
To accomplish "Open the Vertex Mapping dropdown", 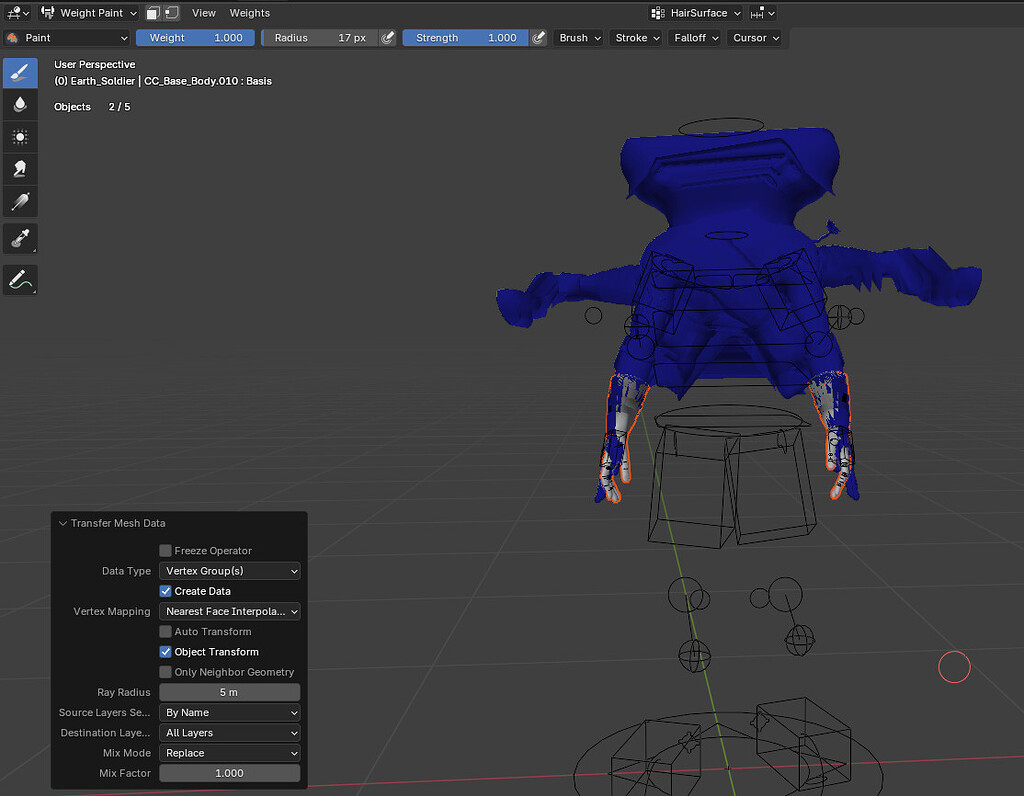I will 230,611.
